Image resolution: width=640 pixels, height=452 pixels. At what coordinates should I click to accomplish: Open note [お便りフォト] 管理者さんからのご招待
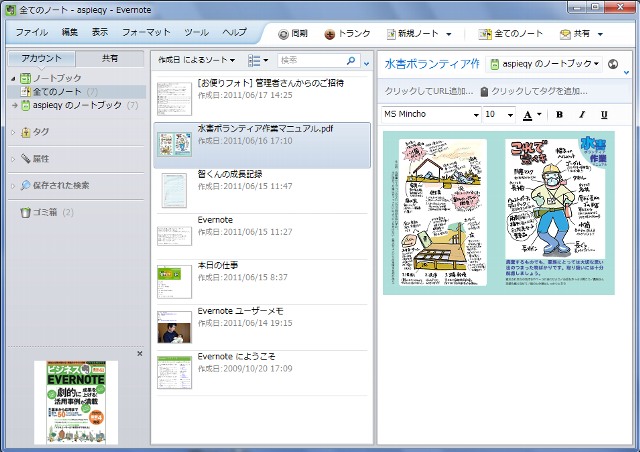262,99
